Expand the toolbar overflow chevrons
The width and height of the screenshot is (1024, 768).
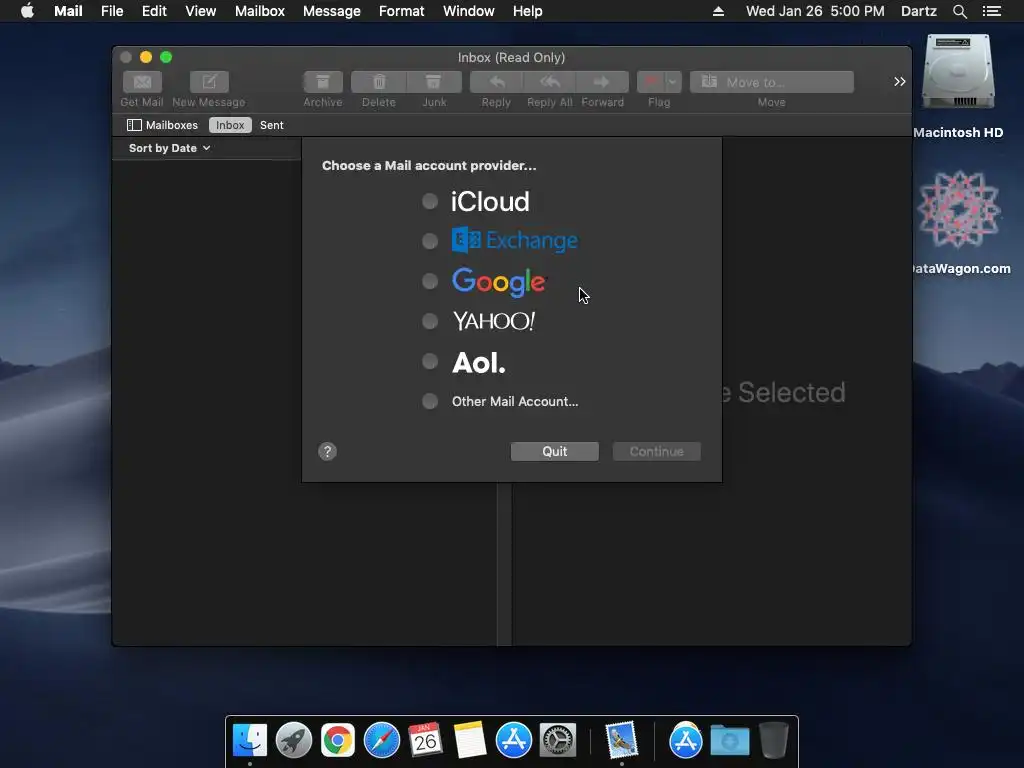tap(900, 82)
